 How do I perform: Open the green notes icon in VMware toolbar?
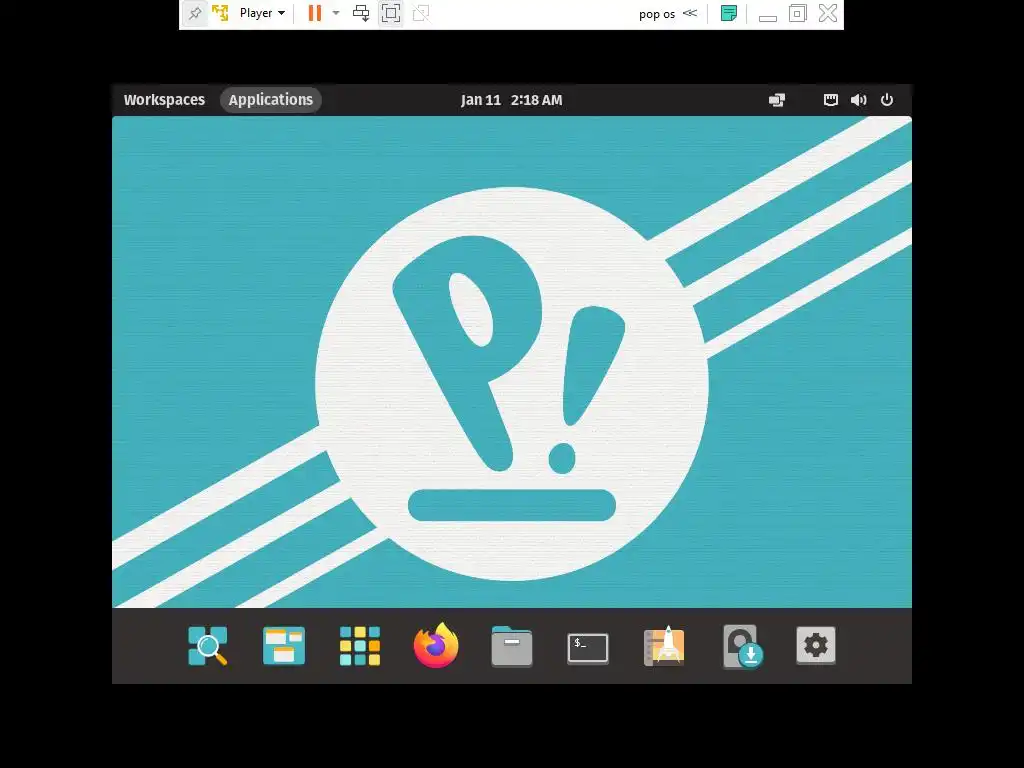(729, 13)
